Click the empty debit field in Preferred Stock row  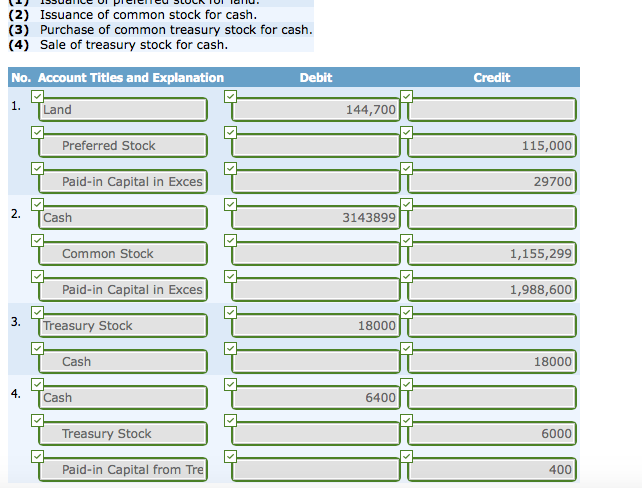316,145
